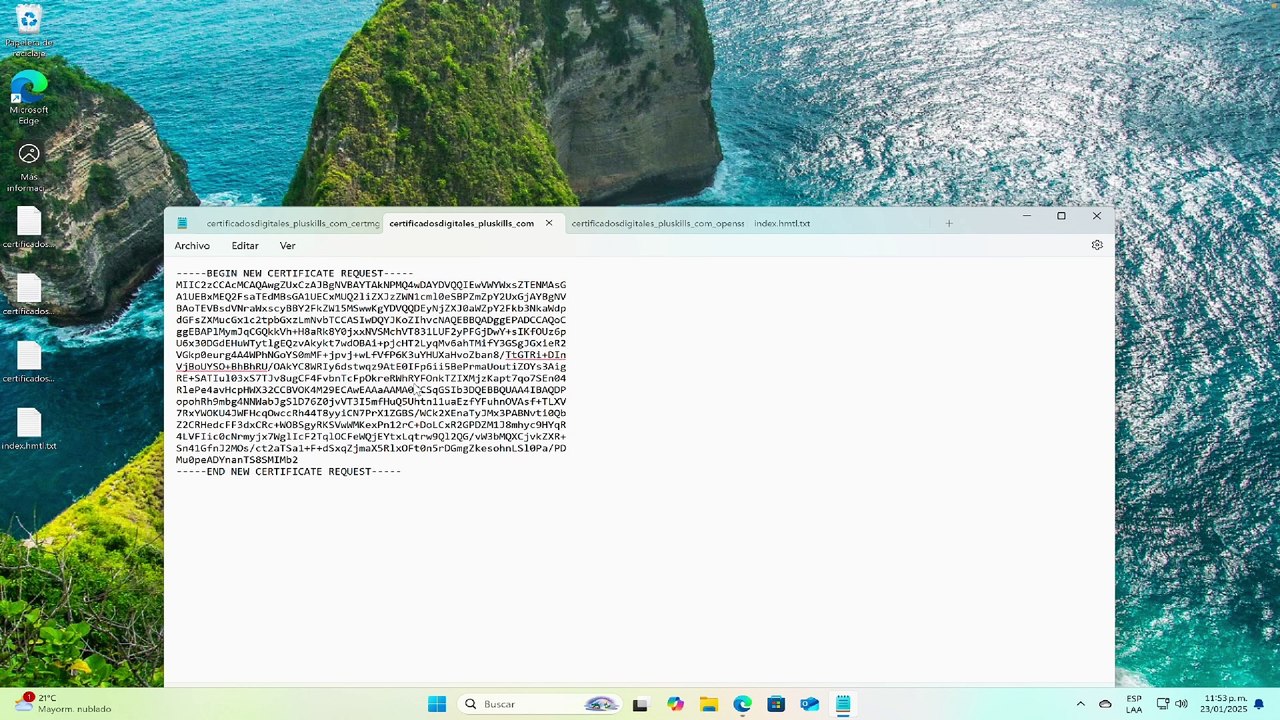Screen dimensions: 1280x720
Task: Select third certificados desktop file
Action: 29,362
